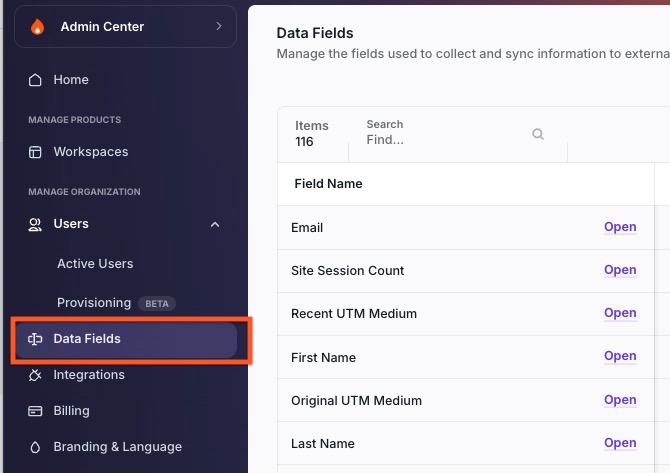Click the Workspaces layout icon
The width and height of the screenshot is (670, 473).
click(35, 152)
